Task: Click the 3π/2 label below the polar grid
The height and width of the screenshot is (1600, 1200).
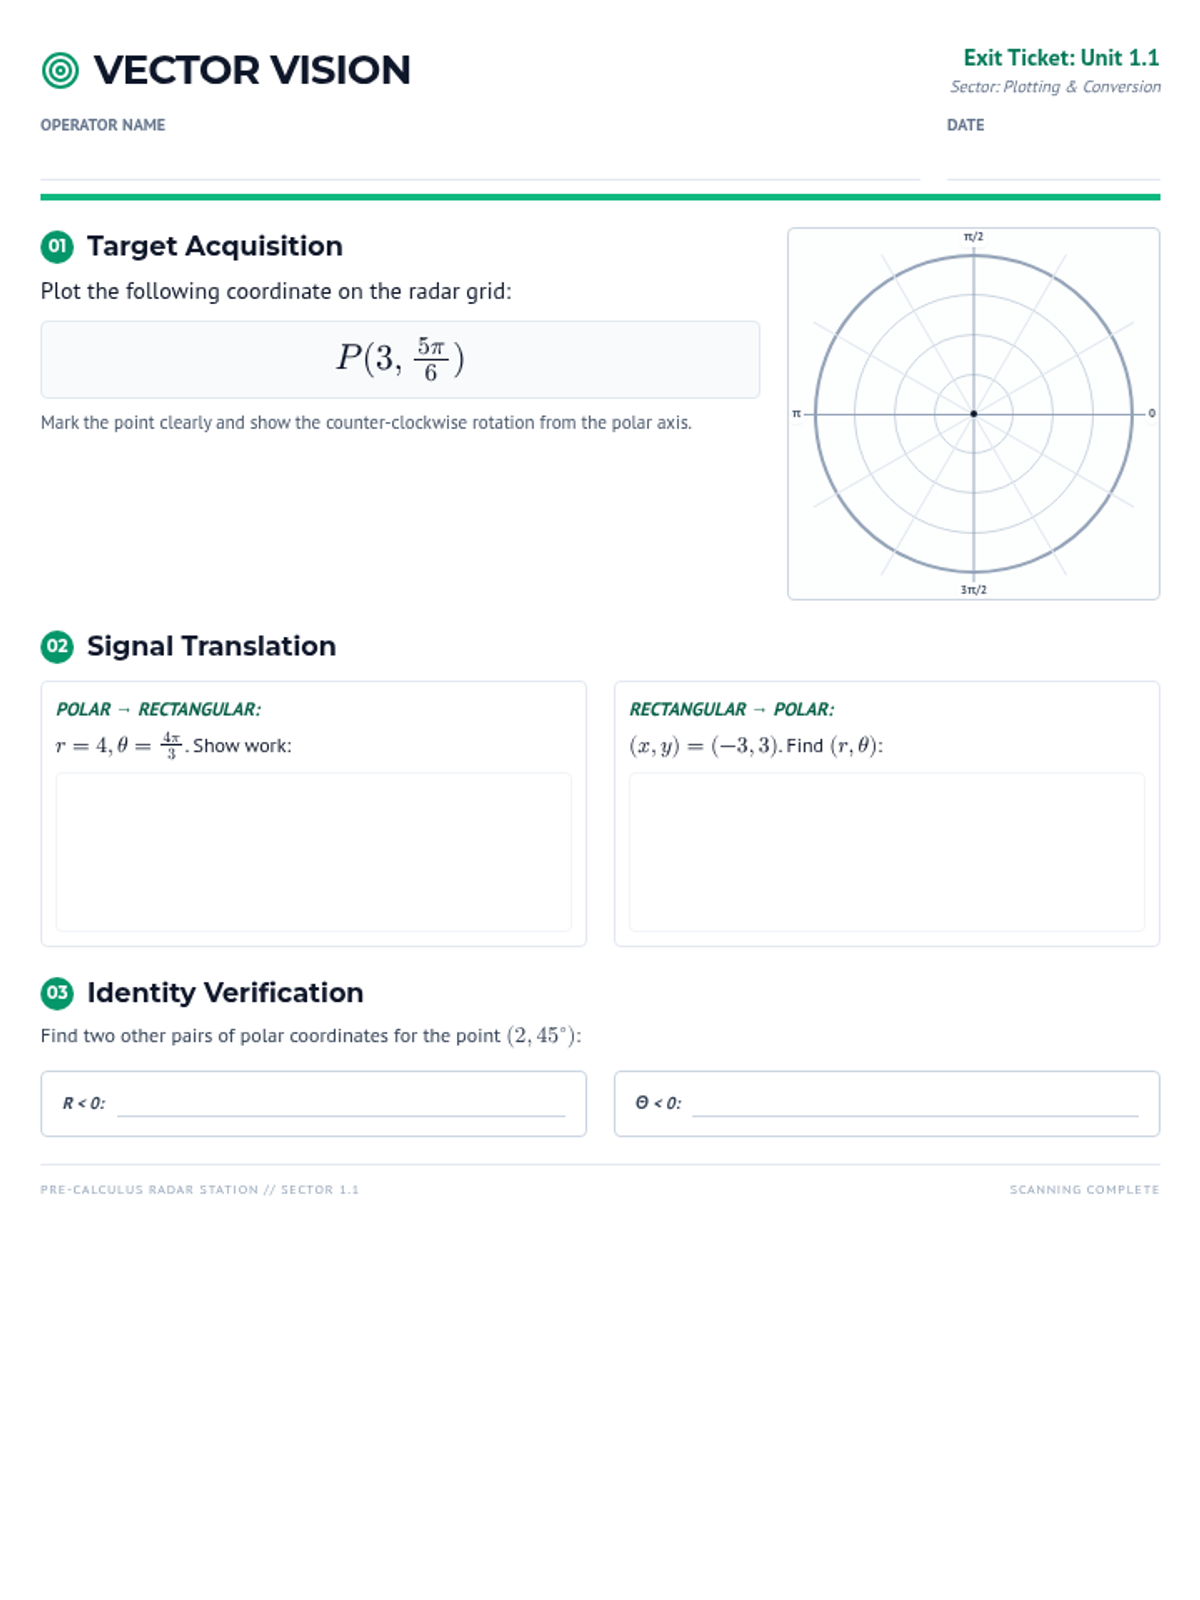Action: pos(973,590)
